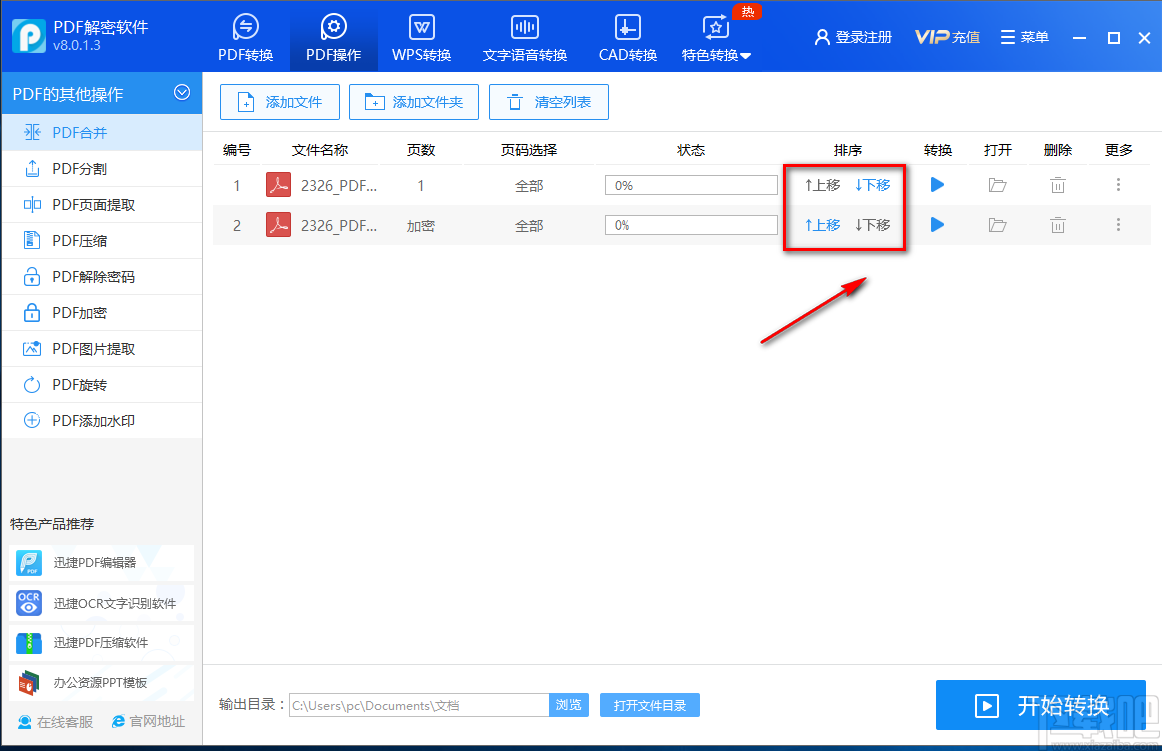This screenshot has width=1162, height=751.
Task: Open 迅捷OCR文字识别软件 from recommended products
Action: 101,603
